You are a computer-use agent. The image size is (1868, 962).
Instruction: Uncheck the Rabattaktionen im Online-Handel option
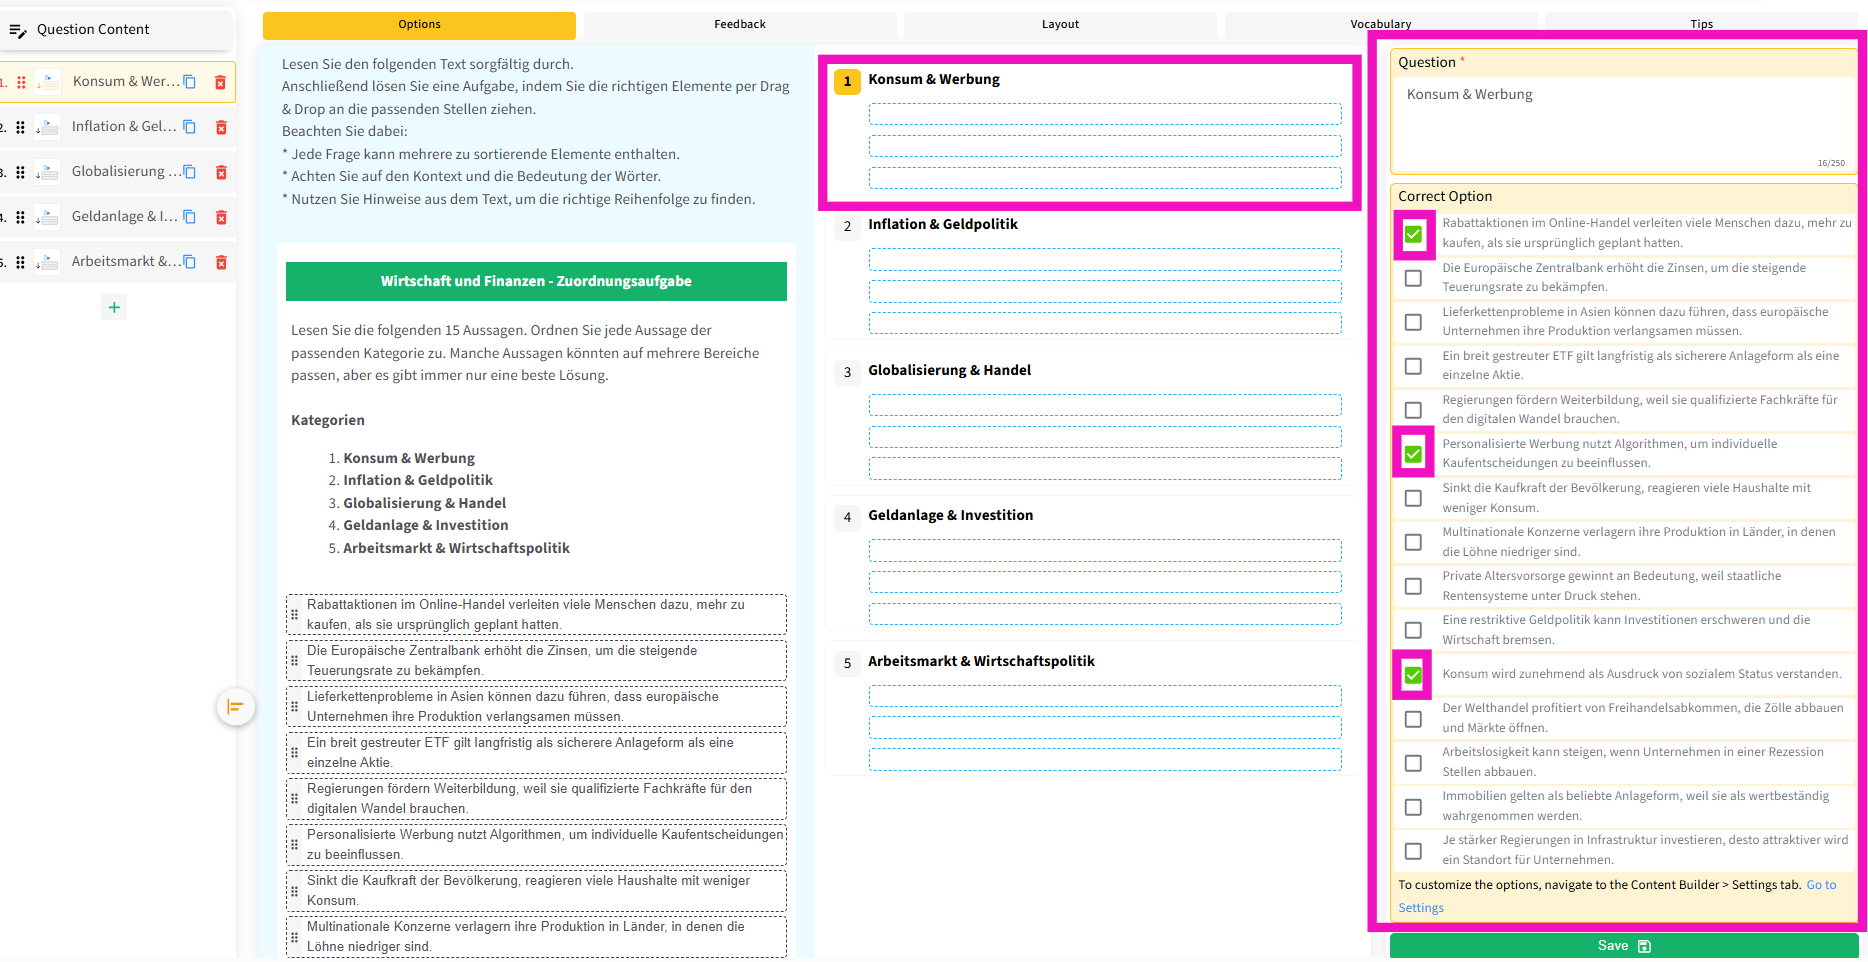[x=1413, y=234]
